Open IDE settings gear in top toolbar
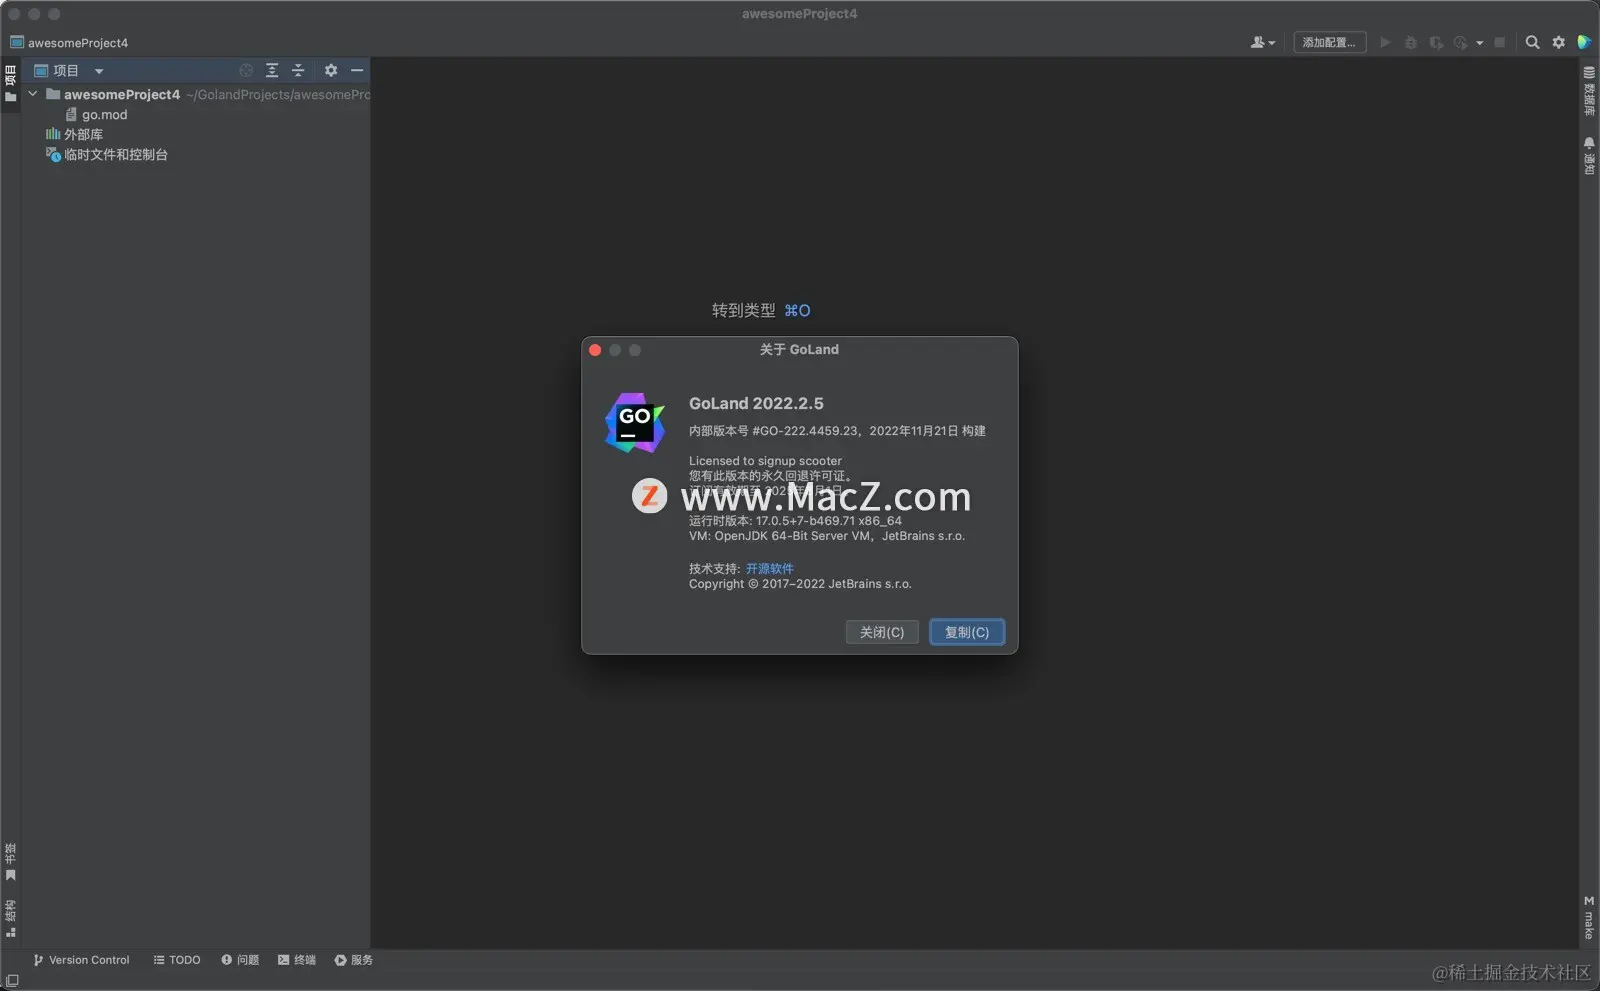 pyautogui.click(x=1558, y=42)
